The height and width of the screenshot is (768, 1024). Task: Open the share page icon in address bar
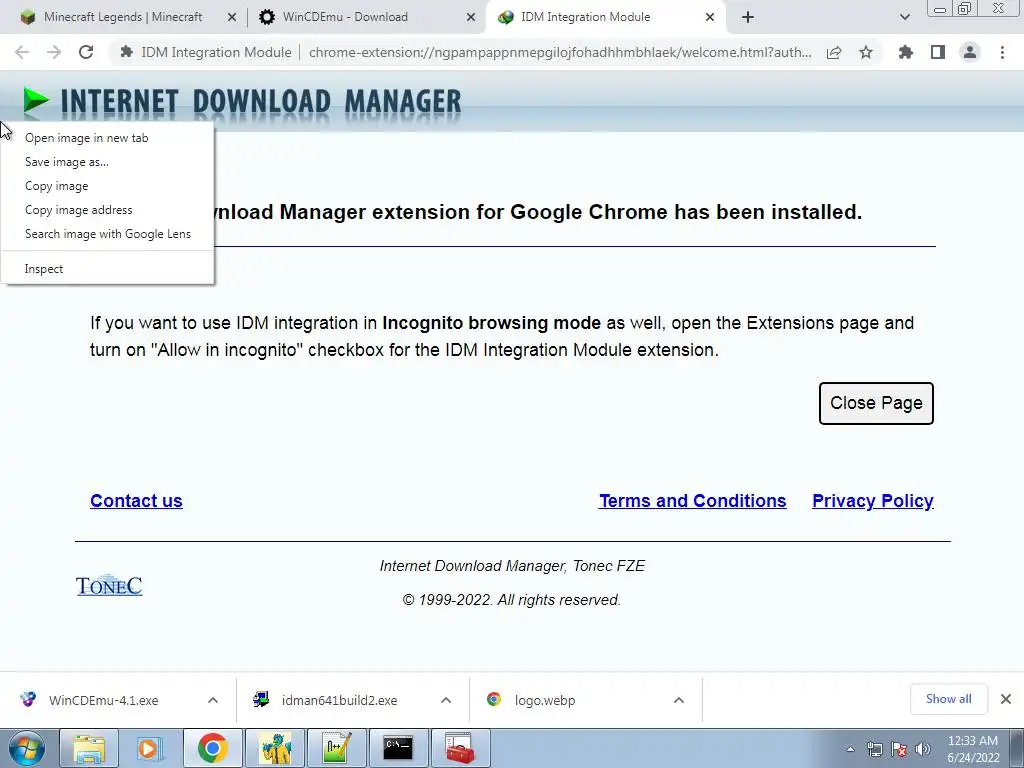834,52
